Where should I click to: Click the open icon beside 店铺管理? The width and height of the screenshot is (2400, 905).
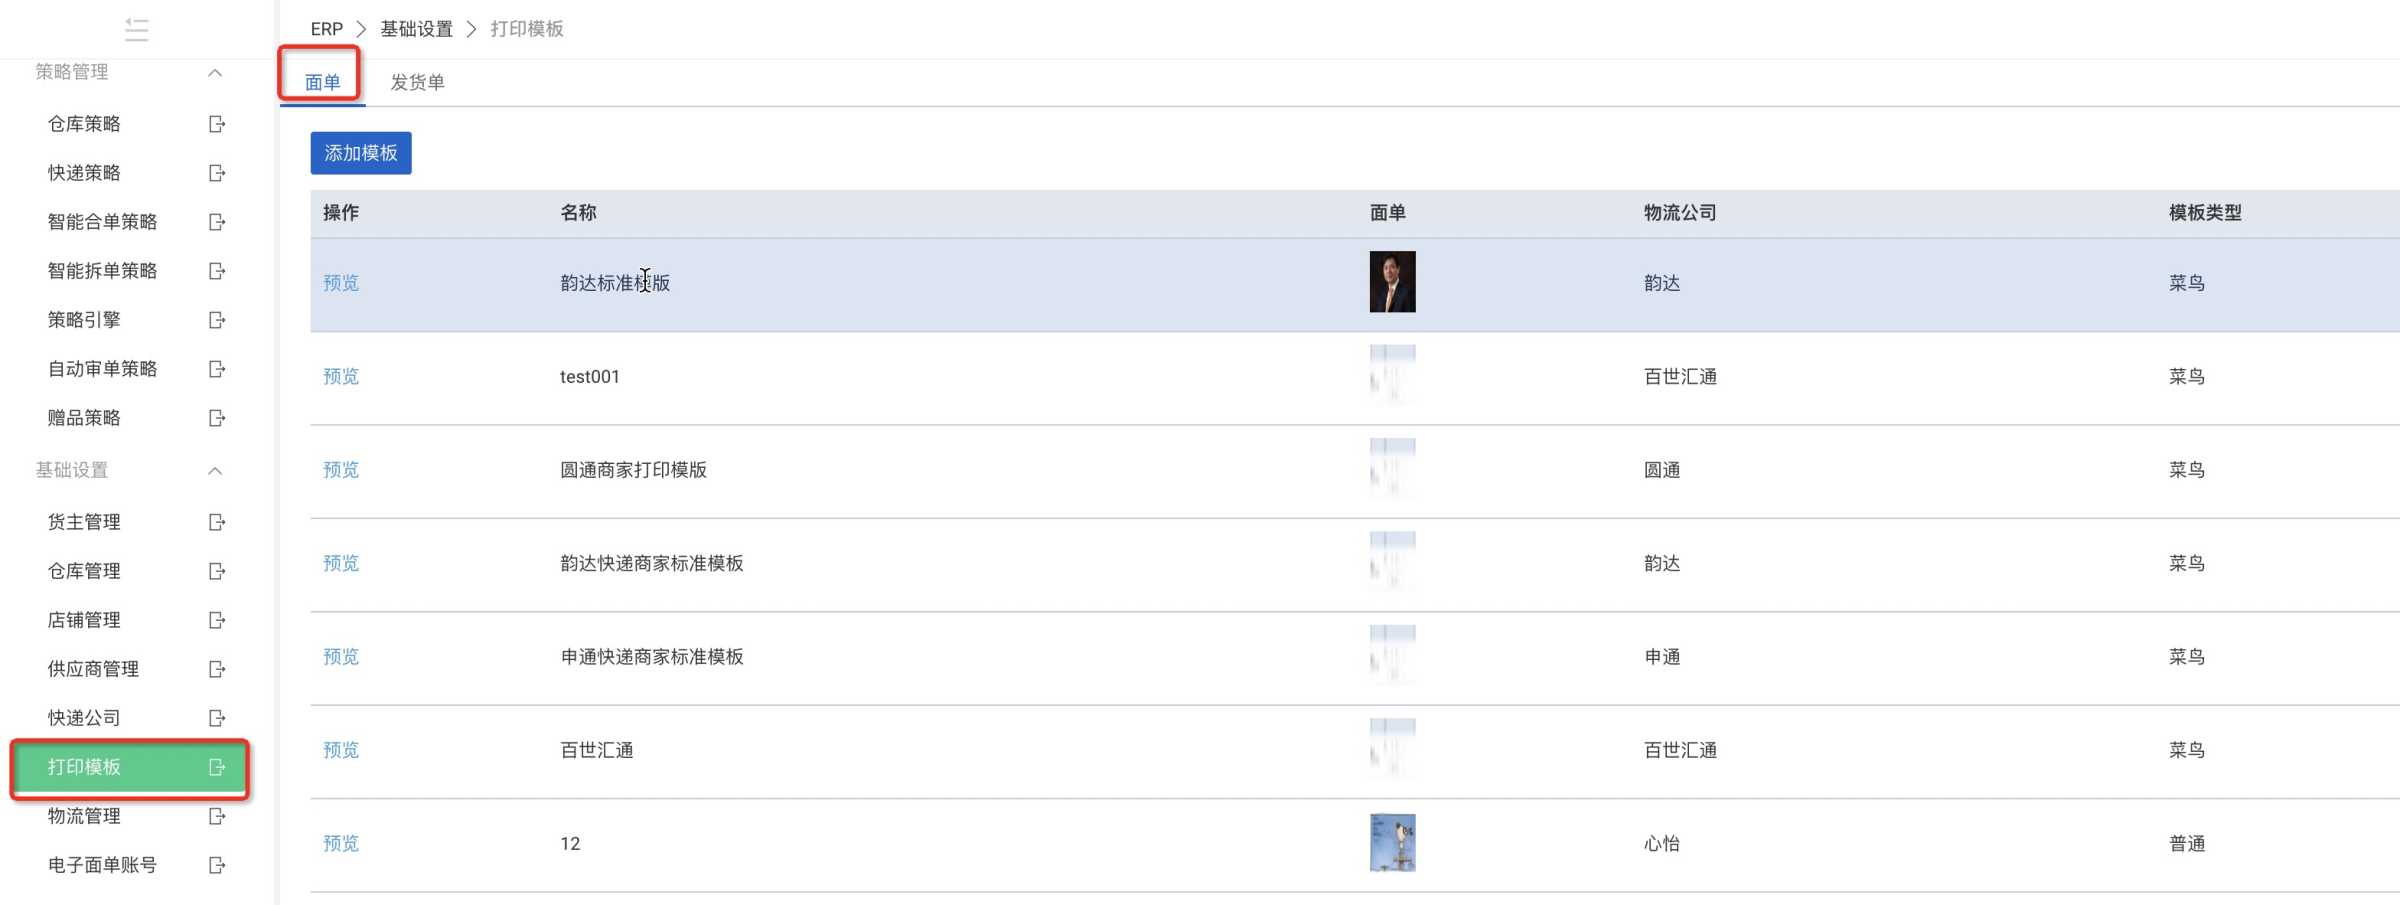point(217,620)
